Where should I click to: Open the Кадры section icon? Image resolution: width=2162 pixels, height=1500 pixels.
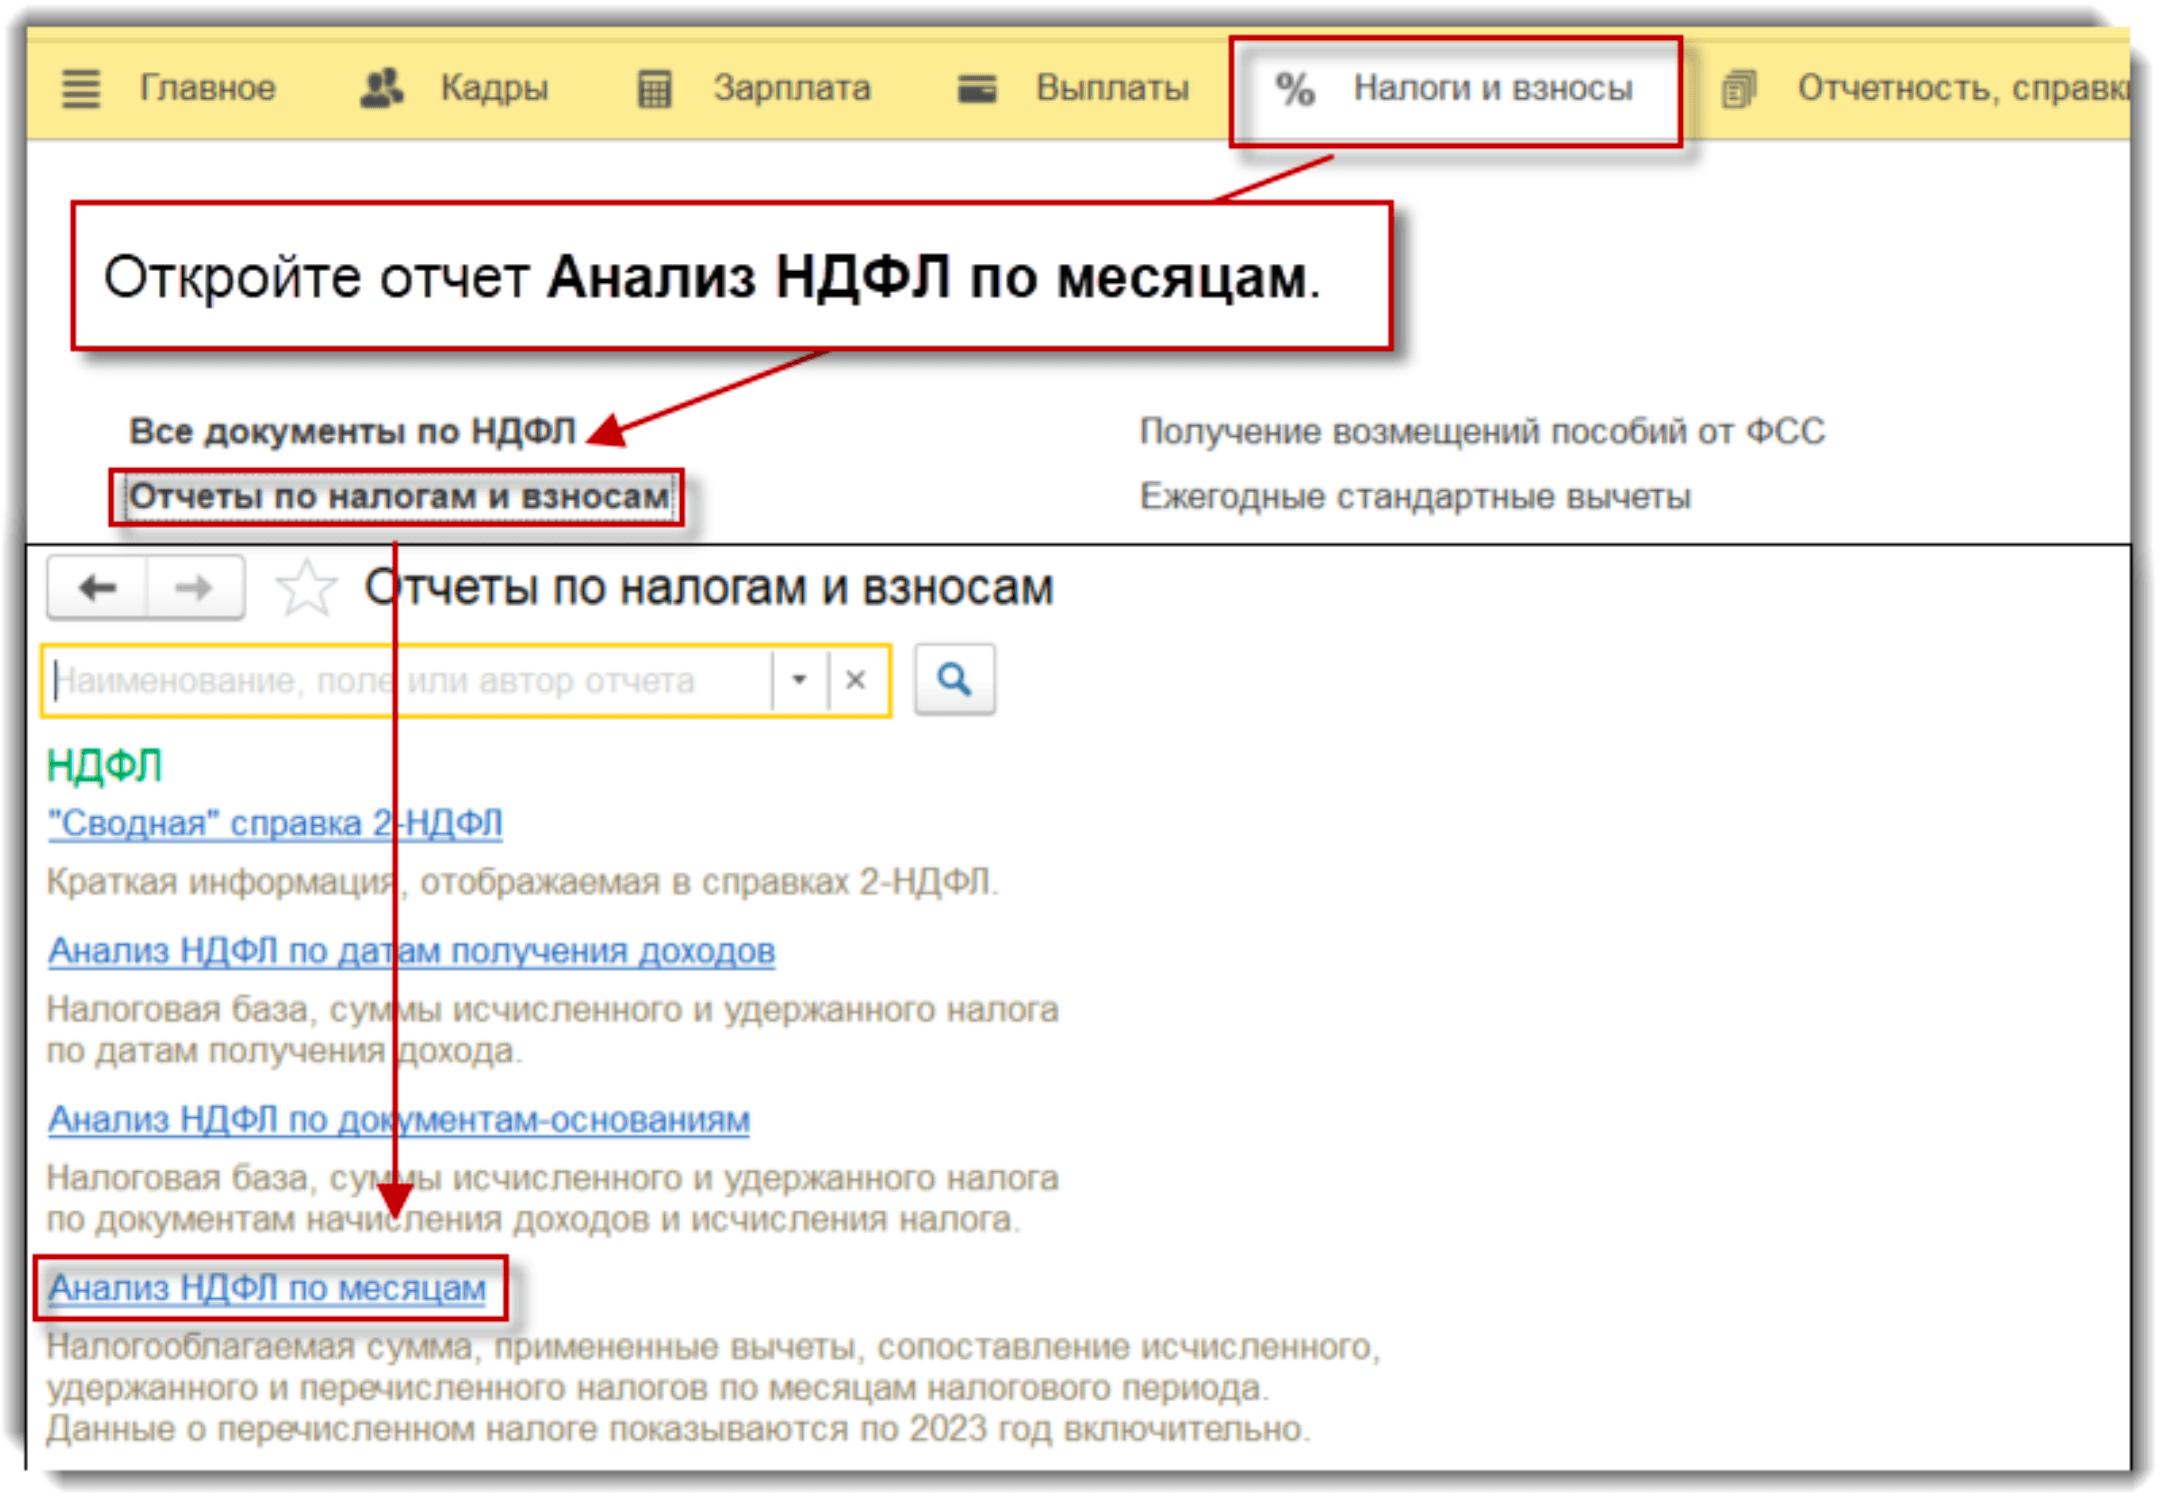pyautogui.click(x=380, y=88)
